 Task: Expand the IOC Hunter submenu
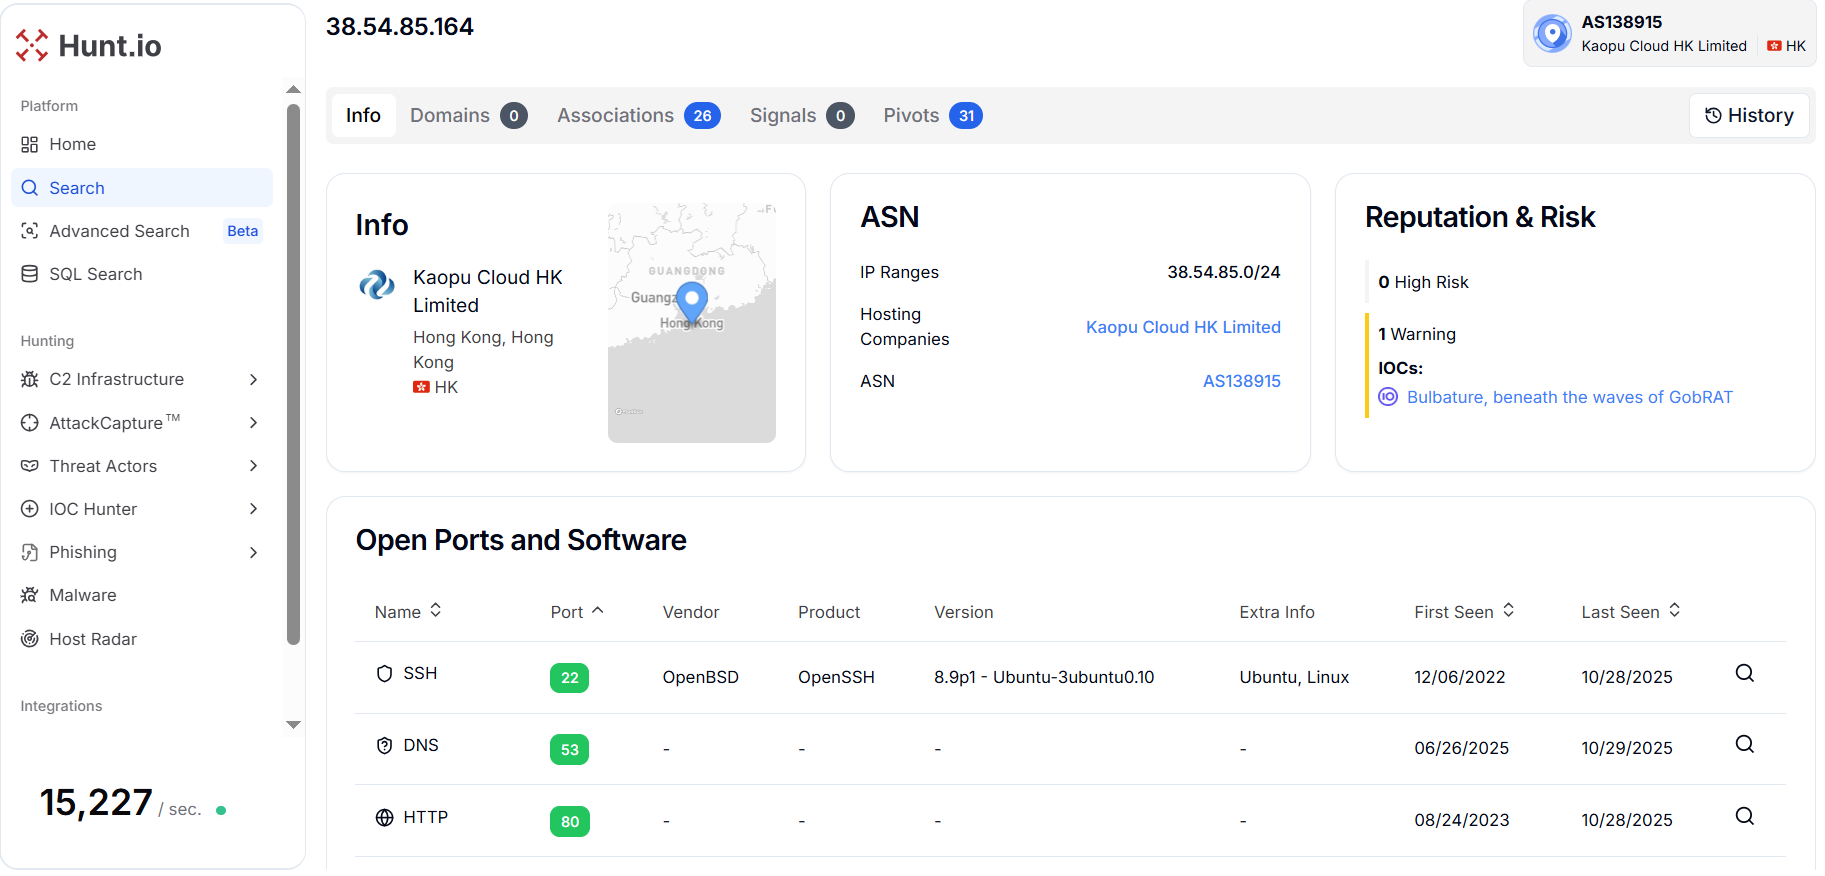coord(253,509)
